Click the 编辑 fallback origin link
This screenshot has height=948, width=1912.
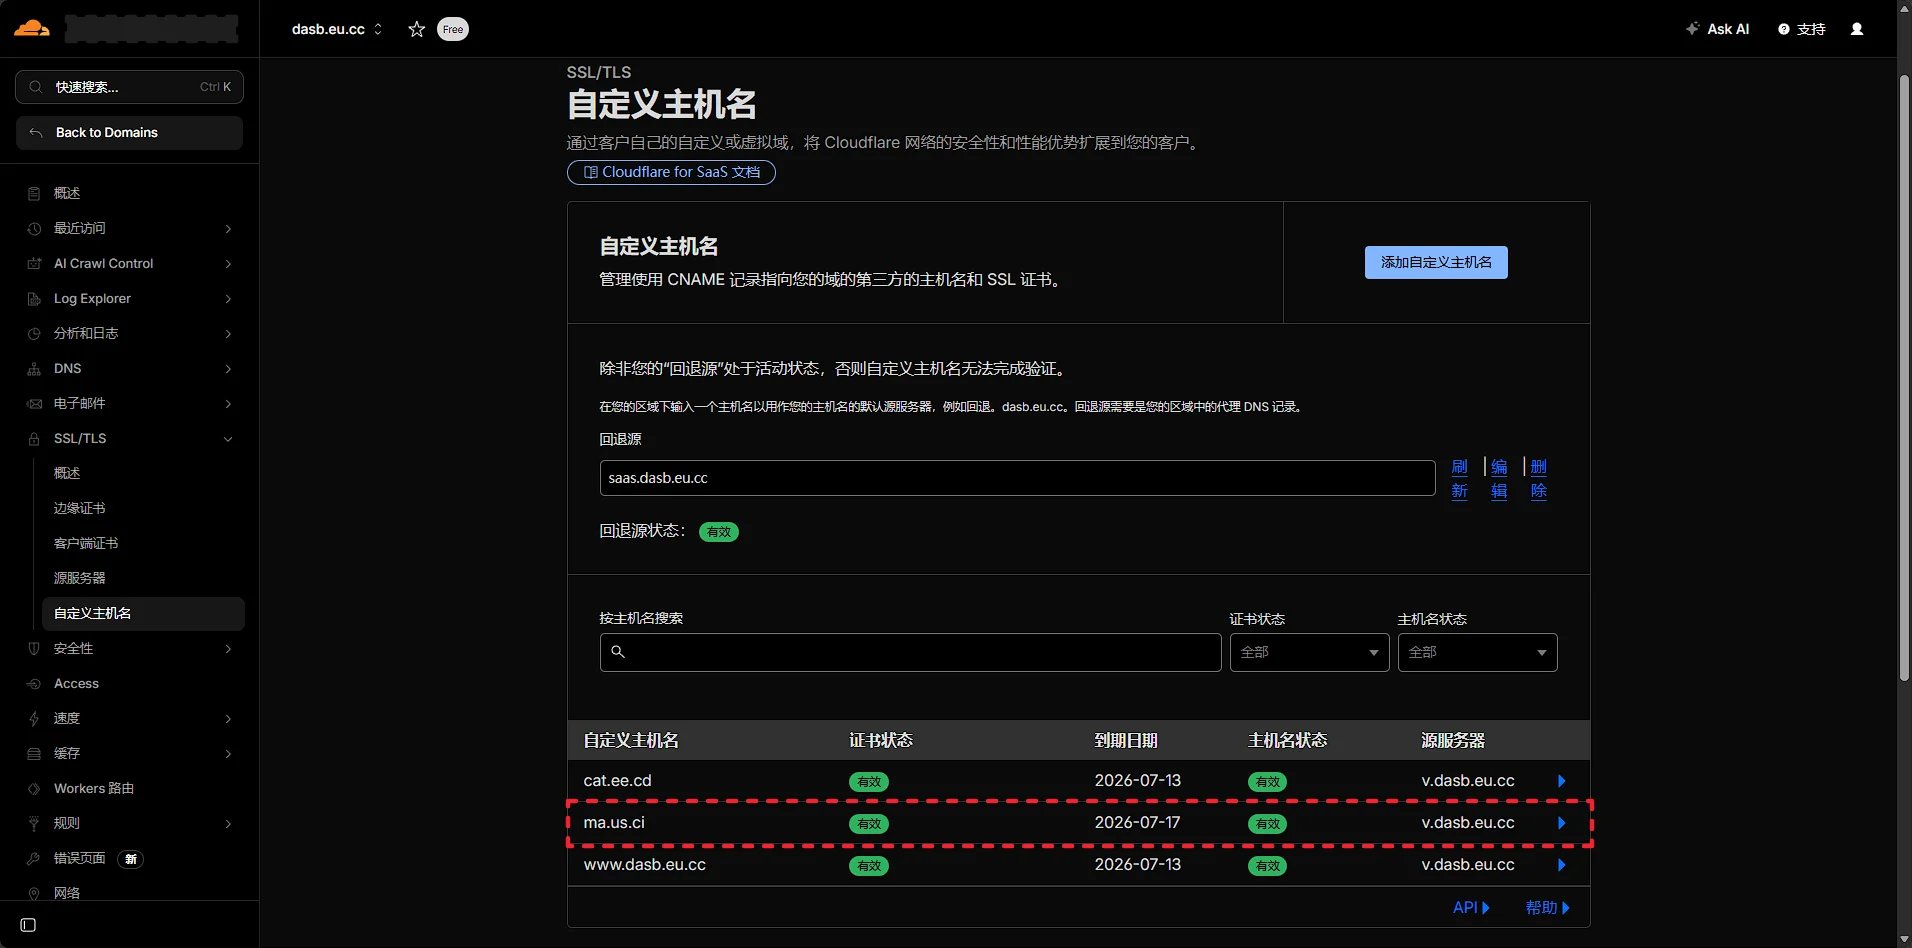1499,479
